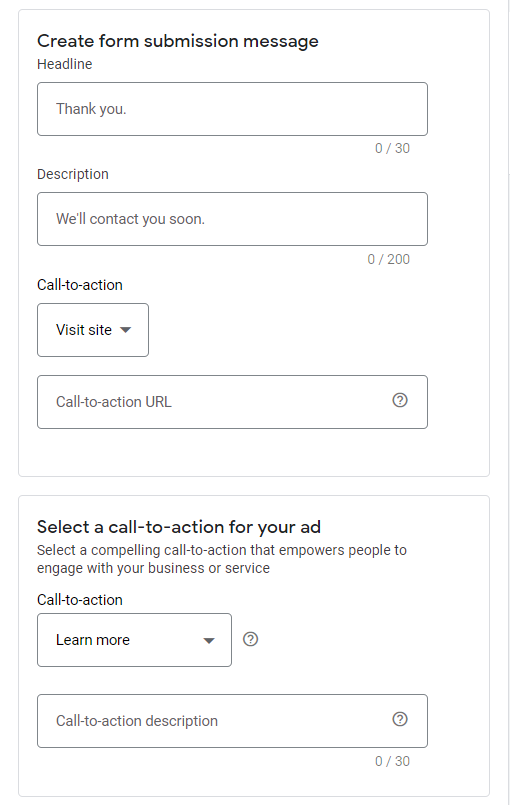Click the Call-to-action label above Learn more
510x805 pixels.
coord(80,600)
